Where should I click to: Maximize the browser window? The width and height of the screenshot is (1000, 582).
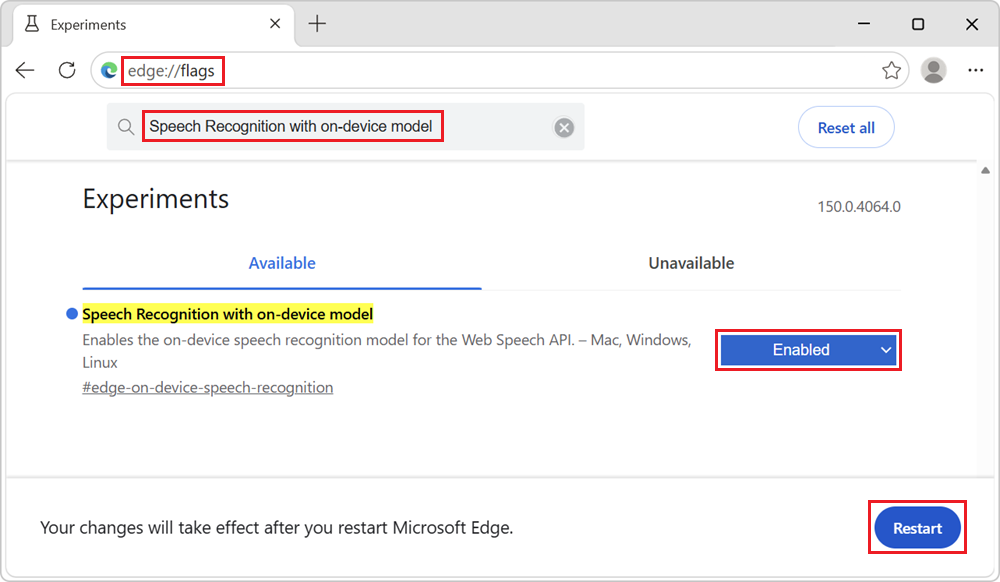pyautogui.click(x=918, y=24)
